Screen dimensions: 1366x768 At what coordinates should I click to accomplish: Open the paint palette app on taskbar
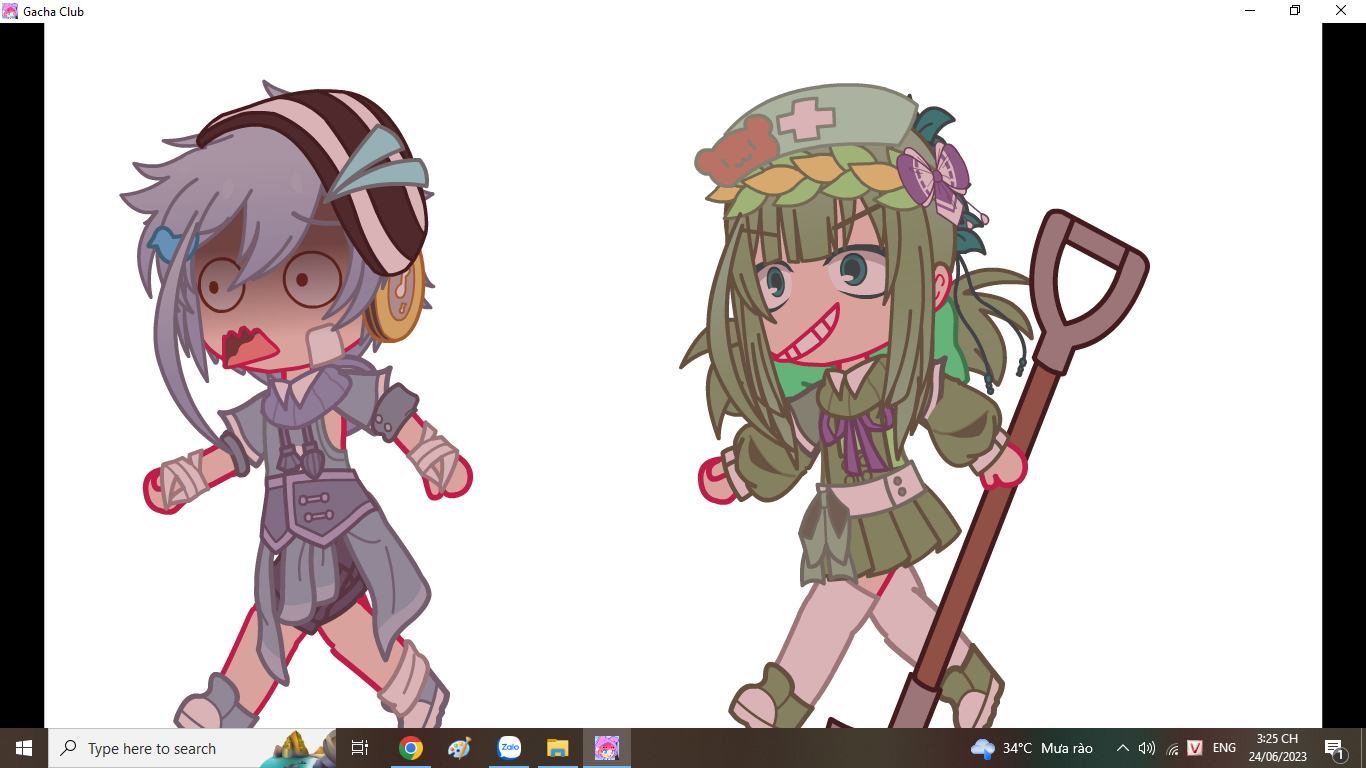(459, 748)
